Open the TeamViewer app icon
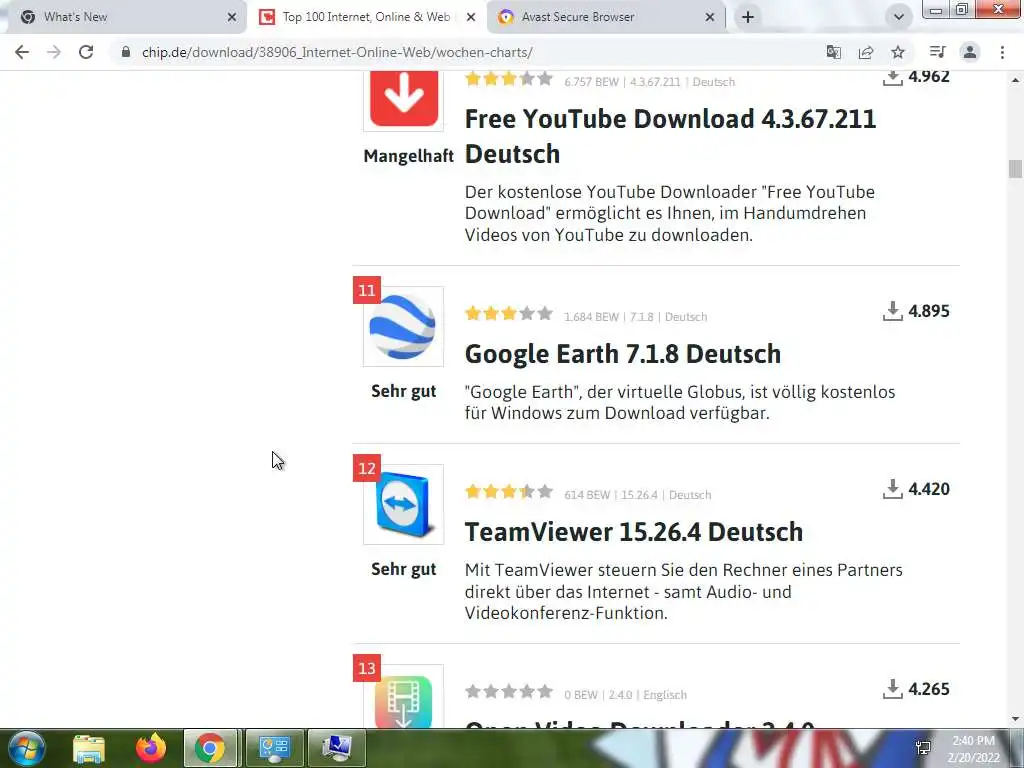Image resolution: width=1024 pixels, height=768 pixels. 403,504
